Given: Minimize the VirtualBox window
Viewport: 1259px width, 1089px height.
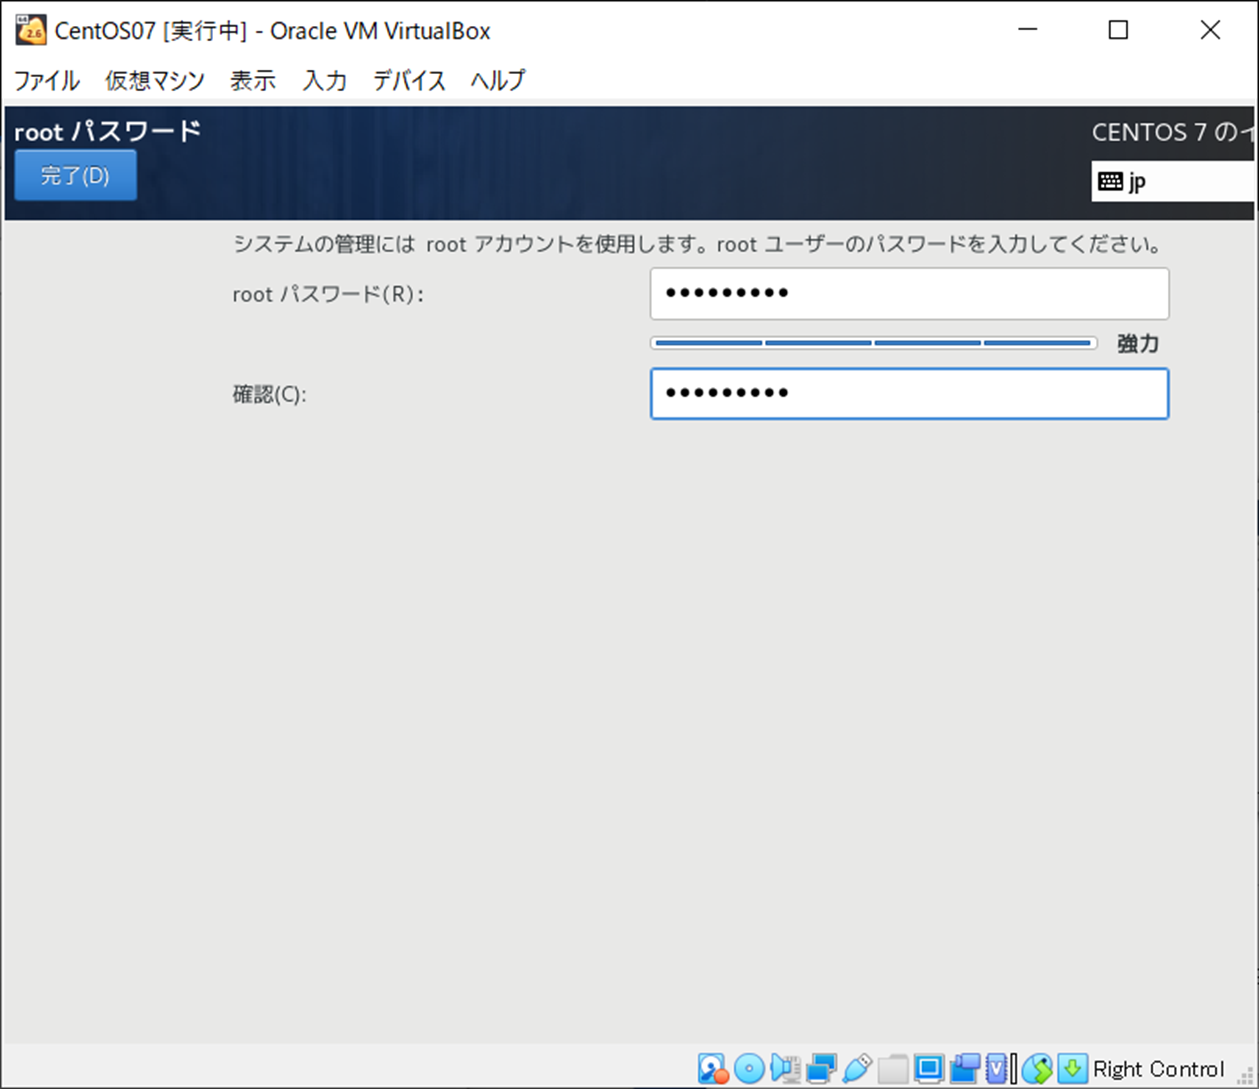Looking at the screenshot, I should click(x=1027, y=30).
